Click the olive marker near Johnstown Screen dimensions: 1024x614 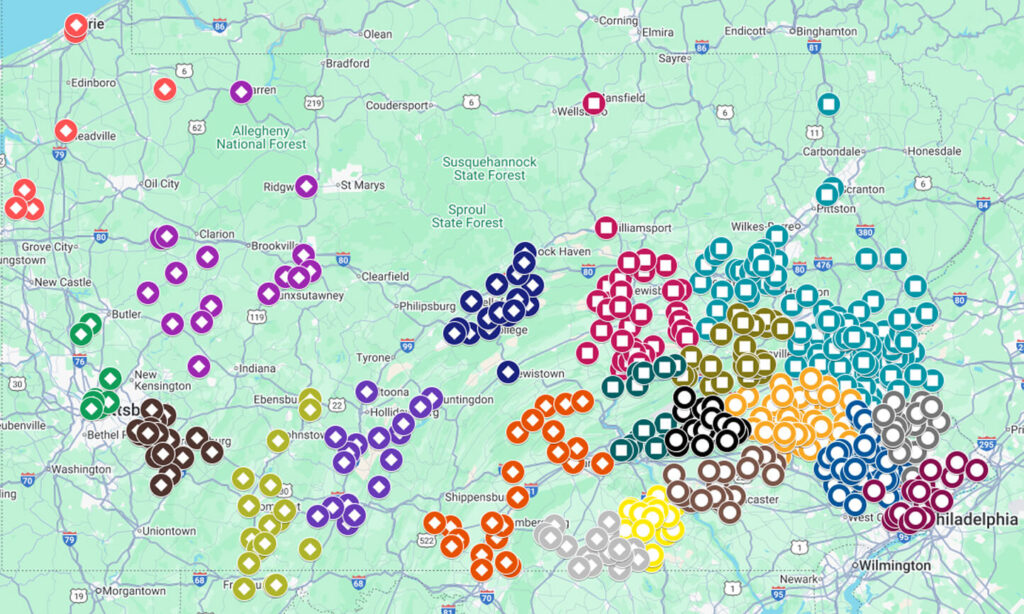point(278,440)
